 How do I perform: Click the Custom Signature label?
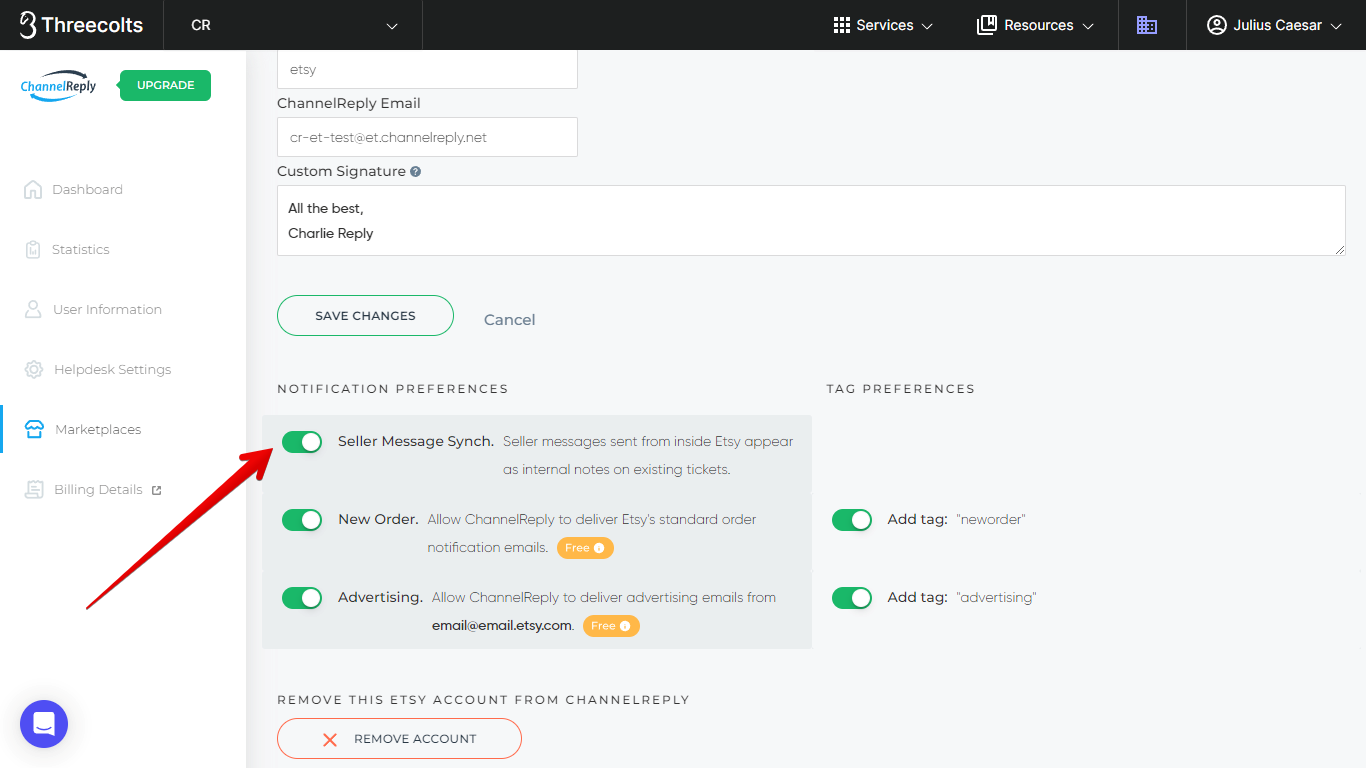[341, 171]
